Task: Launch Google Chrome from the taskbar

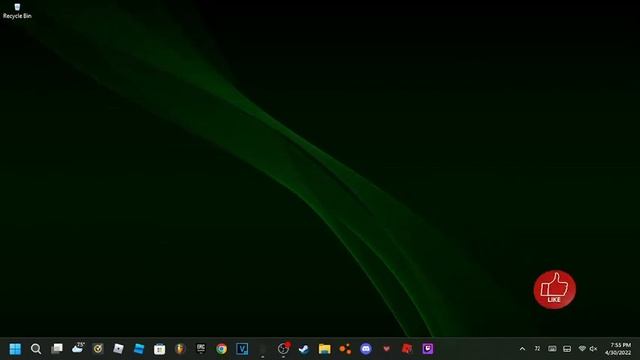Action: point(222,349)
